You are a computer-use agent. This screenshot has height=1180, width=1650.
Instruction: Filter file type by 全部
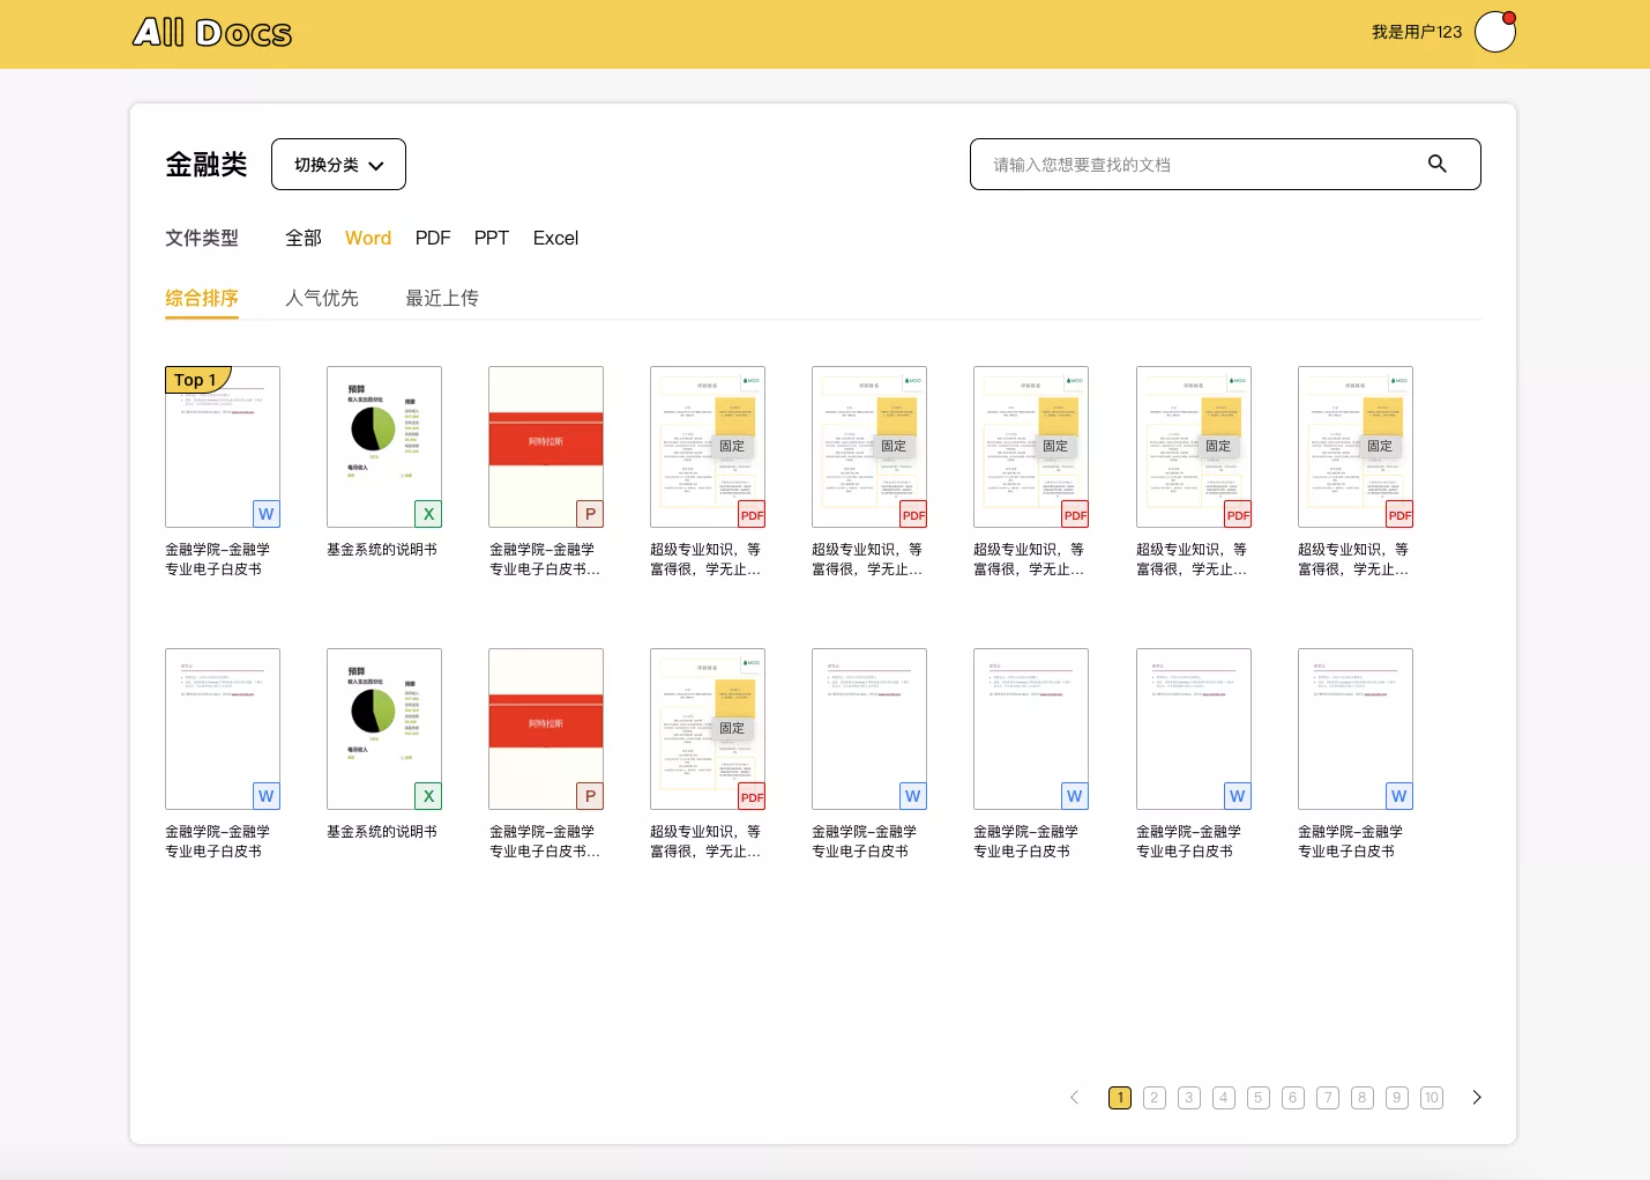(303, 238)
